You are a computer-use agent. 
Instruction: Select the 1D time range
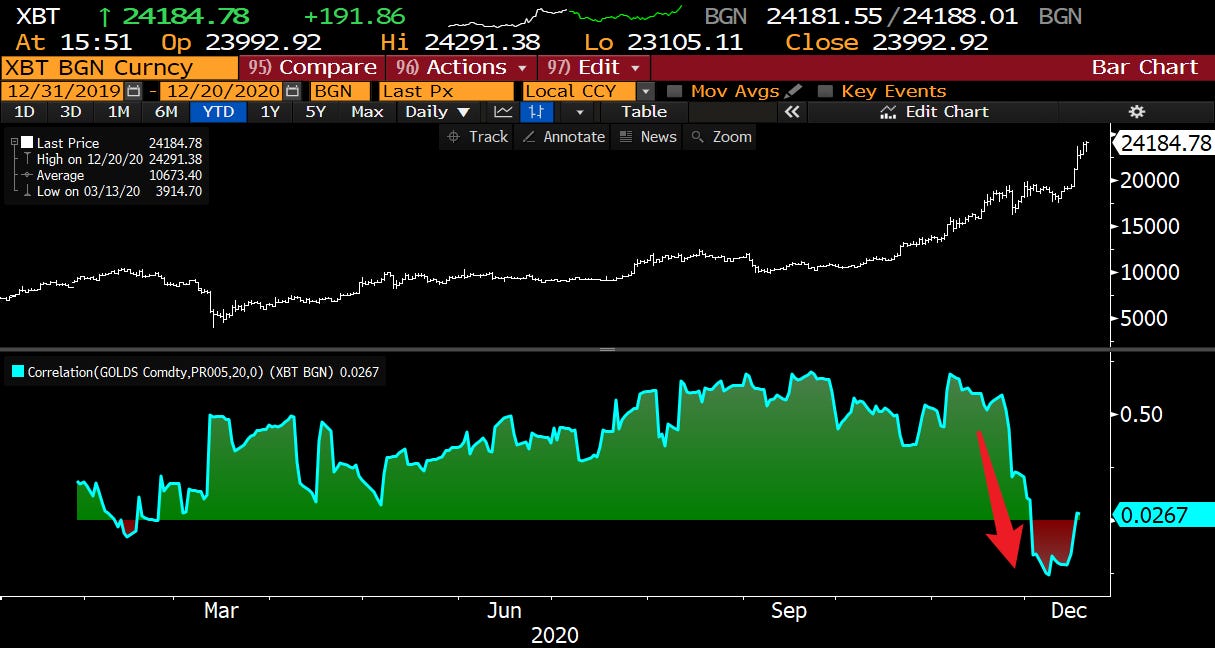24,112
